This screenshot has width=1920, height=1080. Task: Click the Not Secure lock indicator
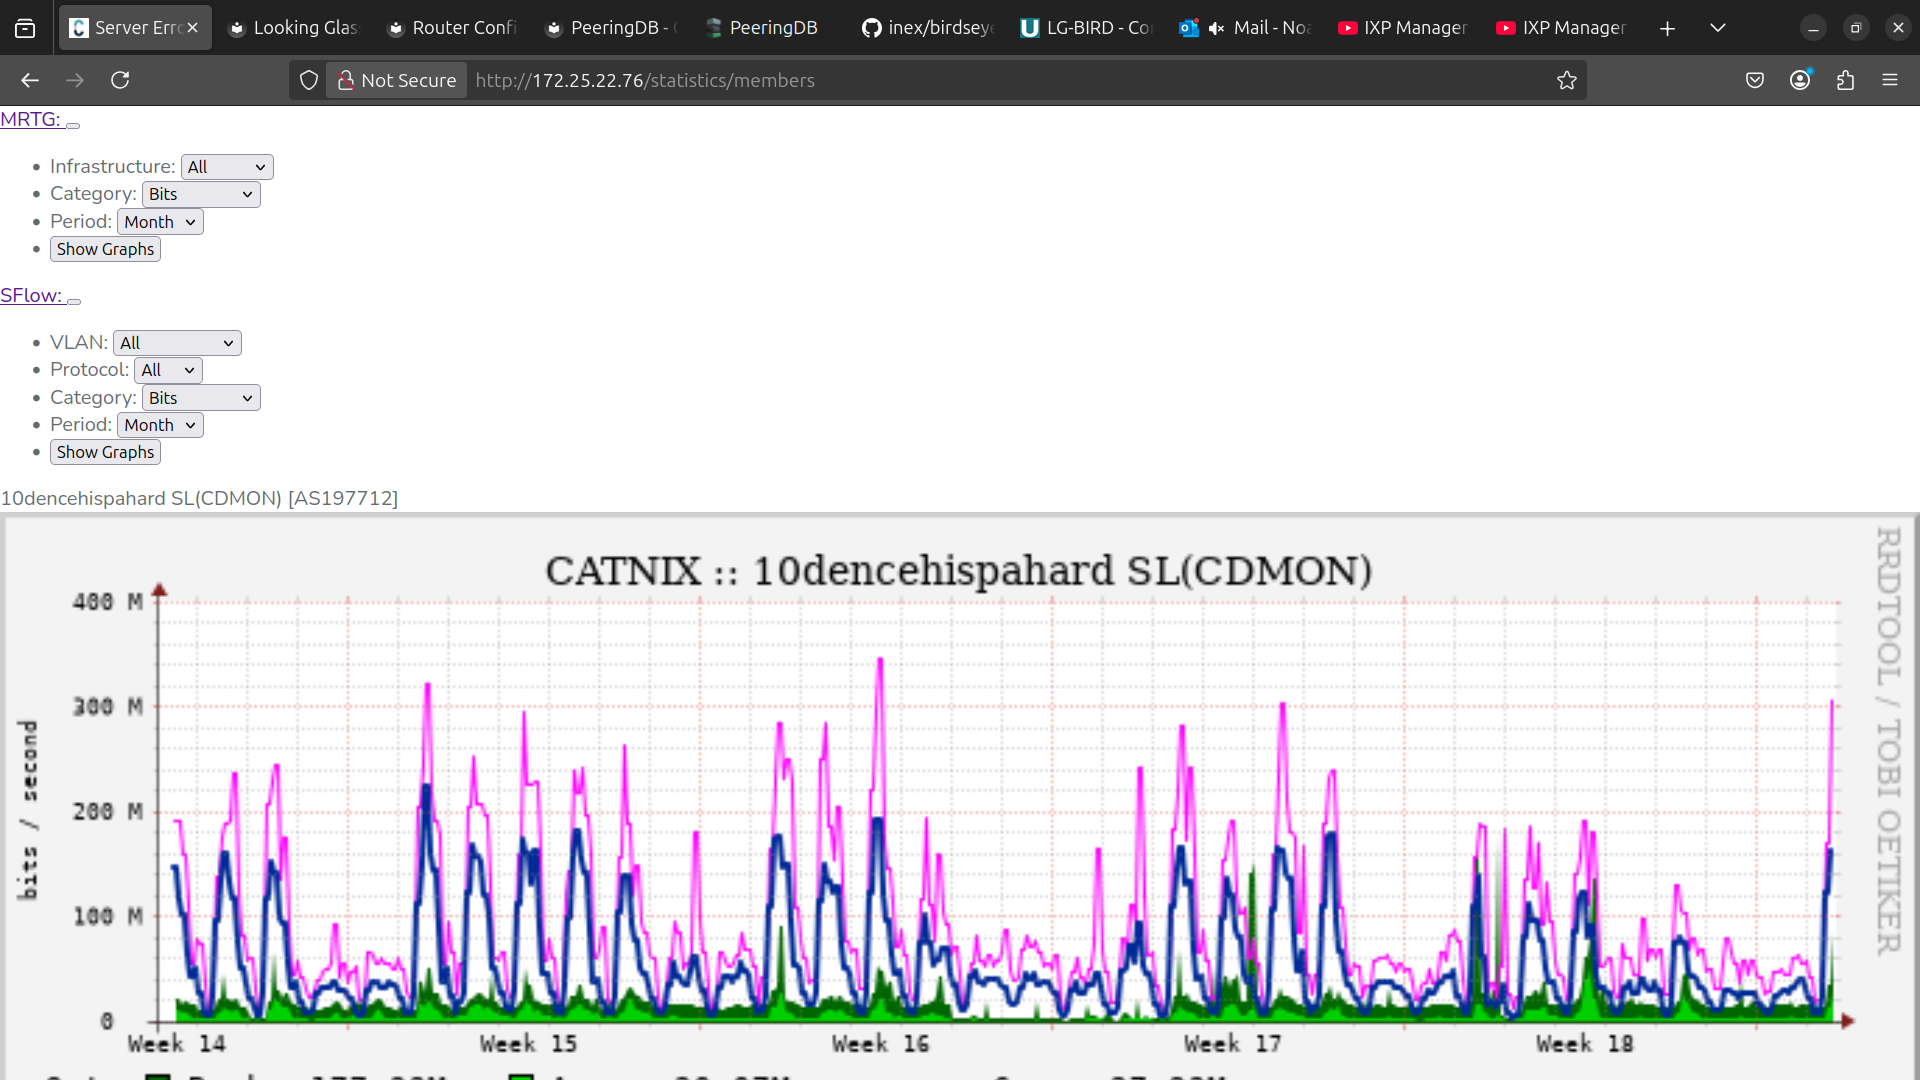point(397,80)
